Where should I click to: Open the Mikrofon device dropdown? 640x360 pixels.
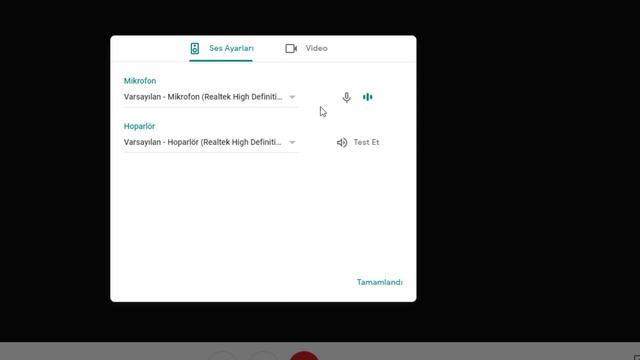[211, 97]
